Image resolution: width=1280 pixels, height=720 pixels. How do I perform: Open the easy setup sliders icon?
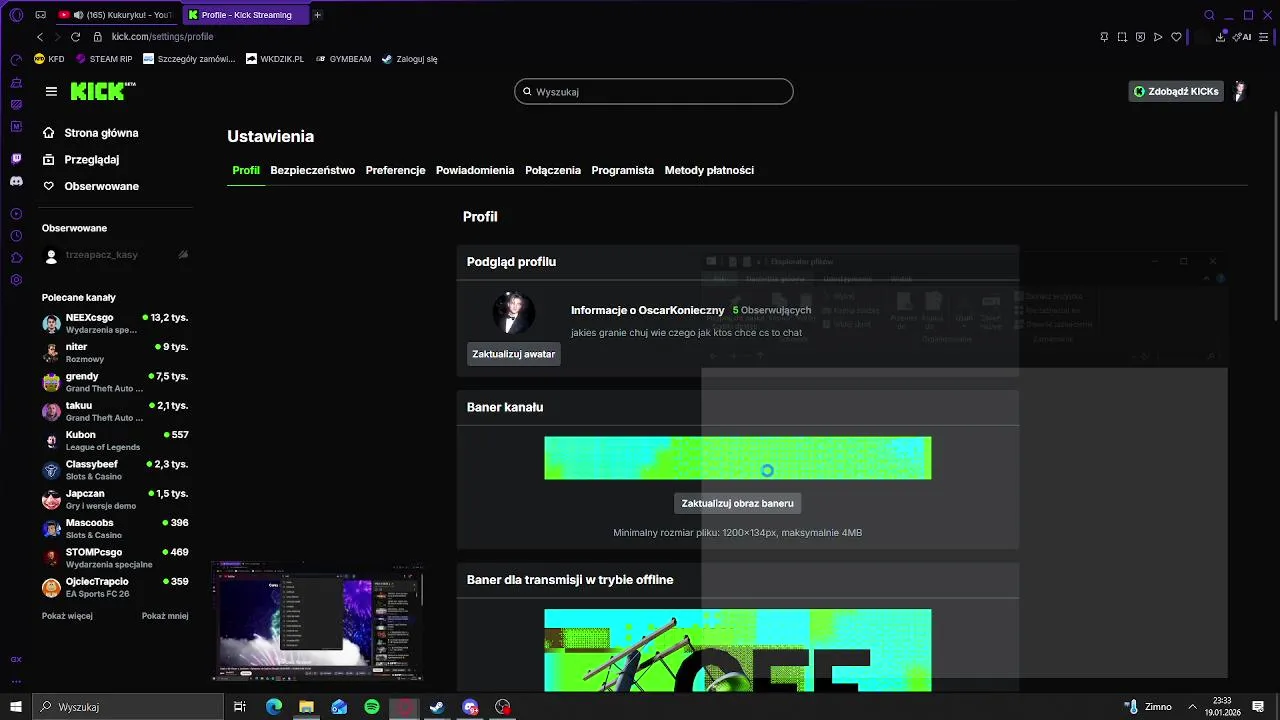click(x=1264, y=36)
